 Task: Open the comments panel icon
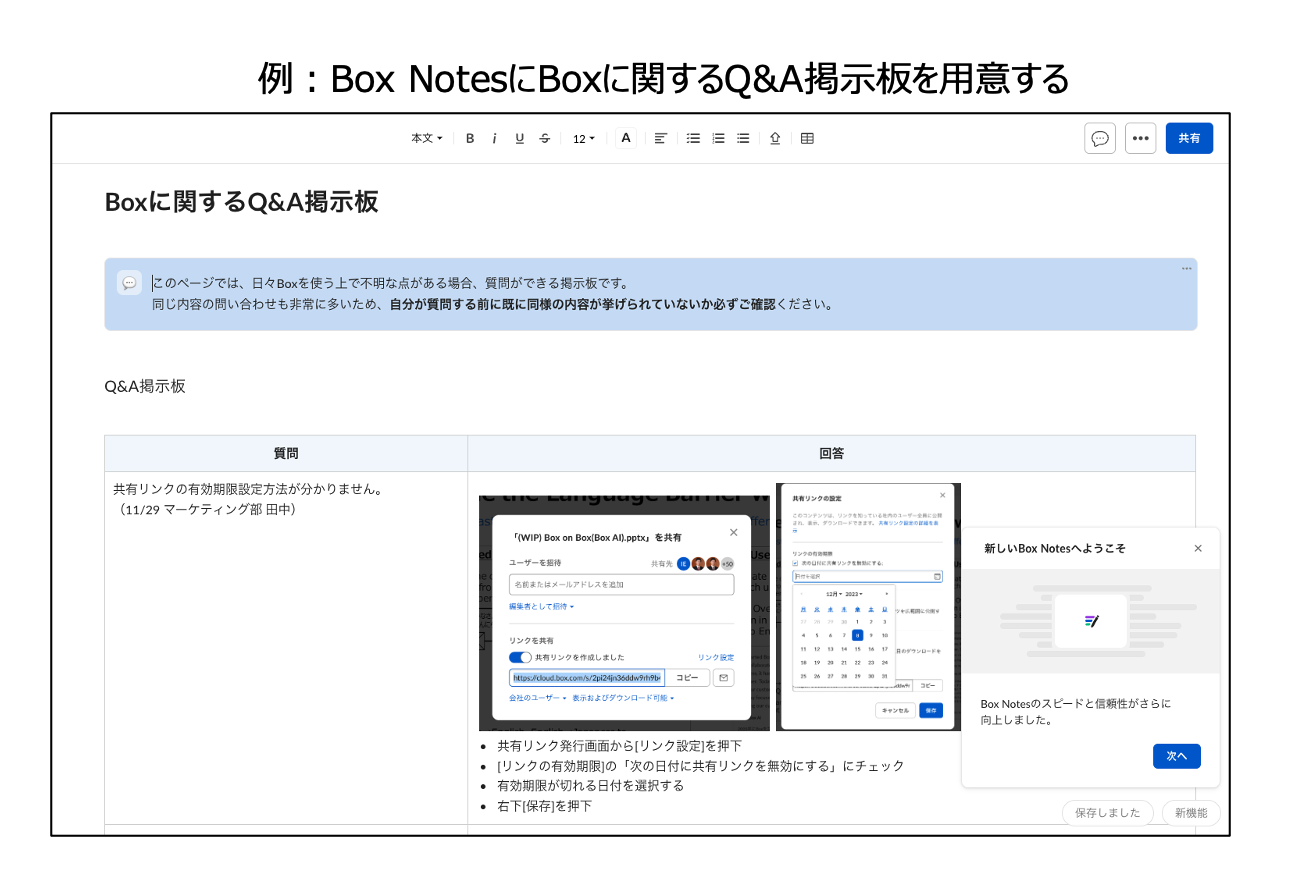pyautogui.click(x=1100, y=139)
